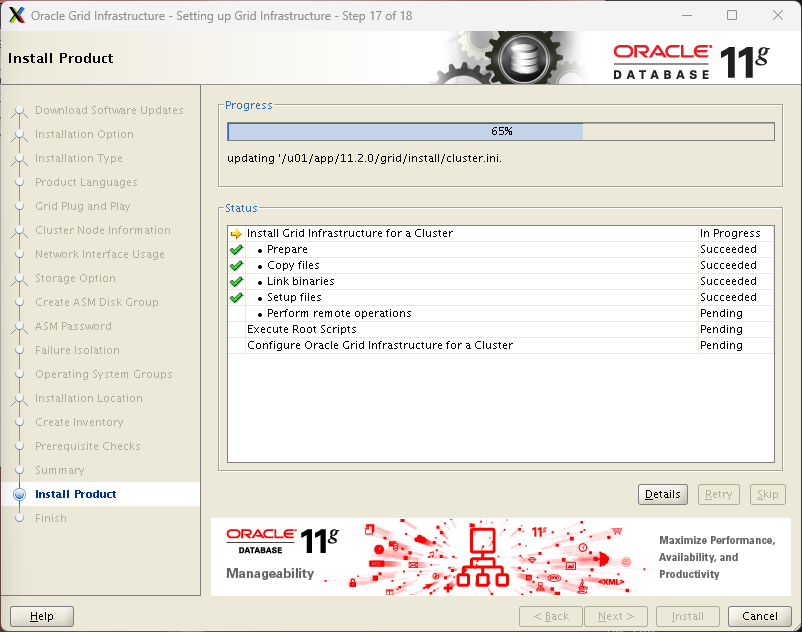Screen dimensions: 802x632
Task: Select ASM Password step
Action: (x=73, y=326)
